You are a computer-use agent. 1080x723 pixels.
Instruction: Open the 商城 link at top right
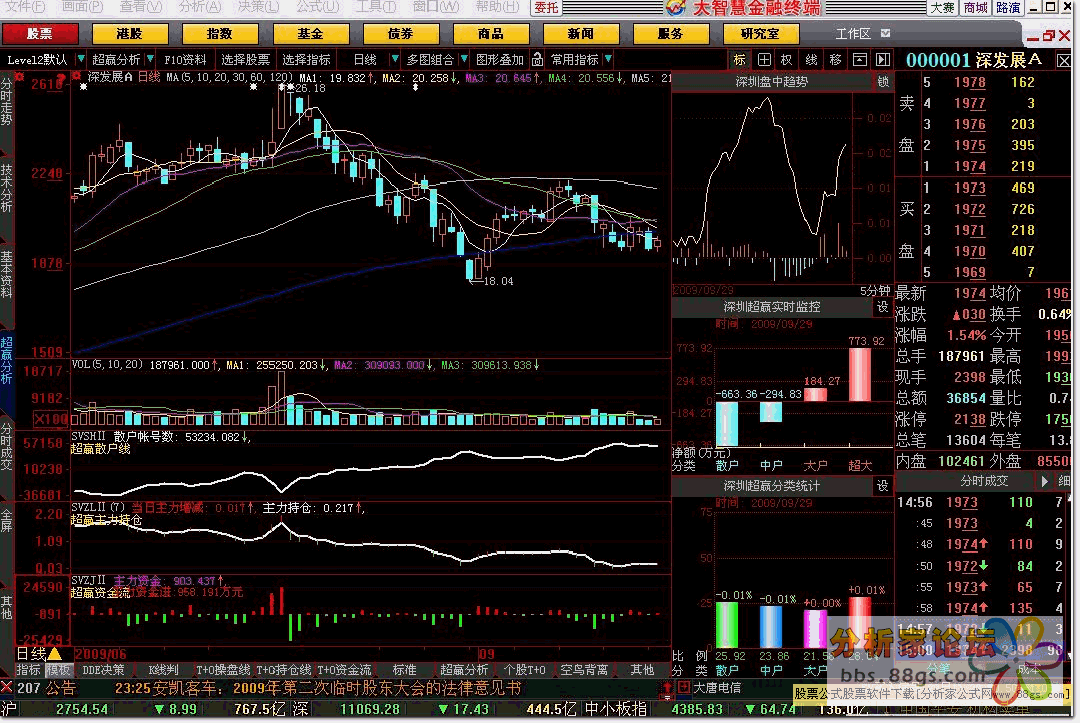pyautogui.click(x=975, y=7)
